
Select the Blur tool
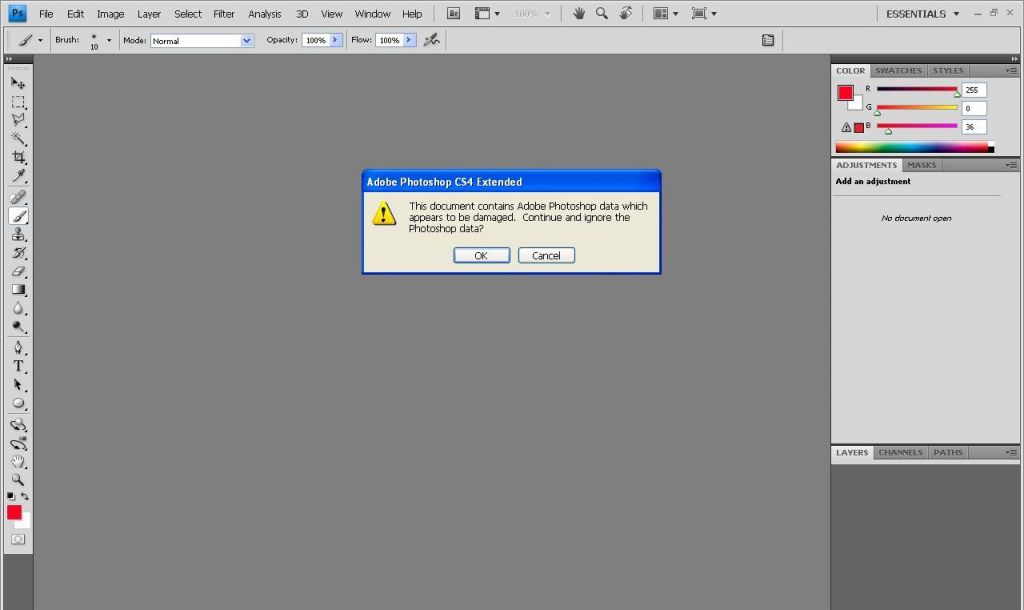click(18, 308)
